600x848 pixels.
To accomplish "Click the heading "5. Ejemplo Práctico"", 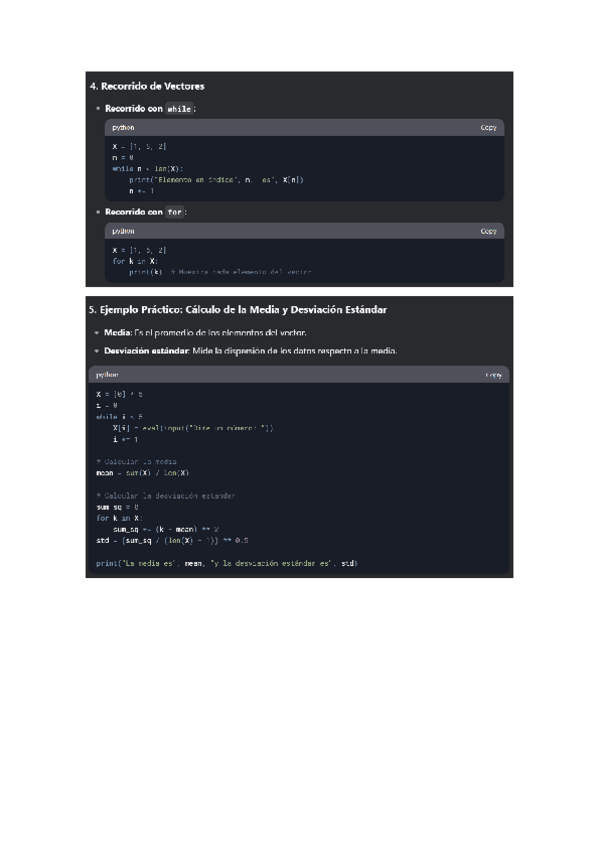I will click(x=238, y=310).
